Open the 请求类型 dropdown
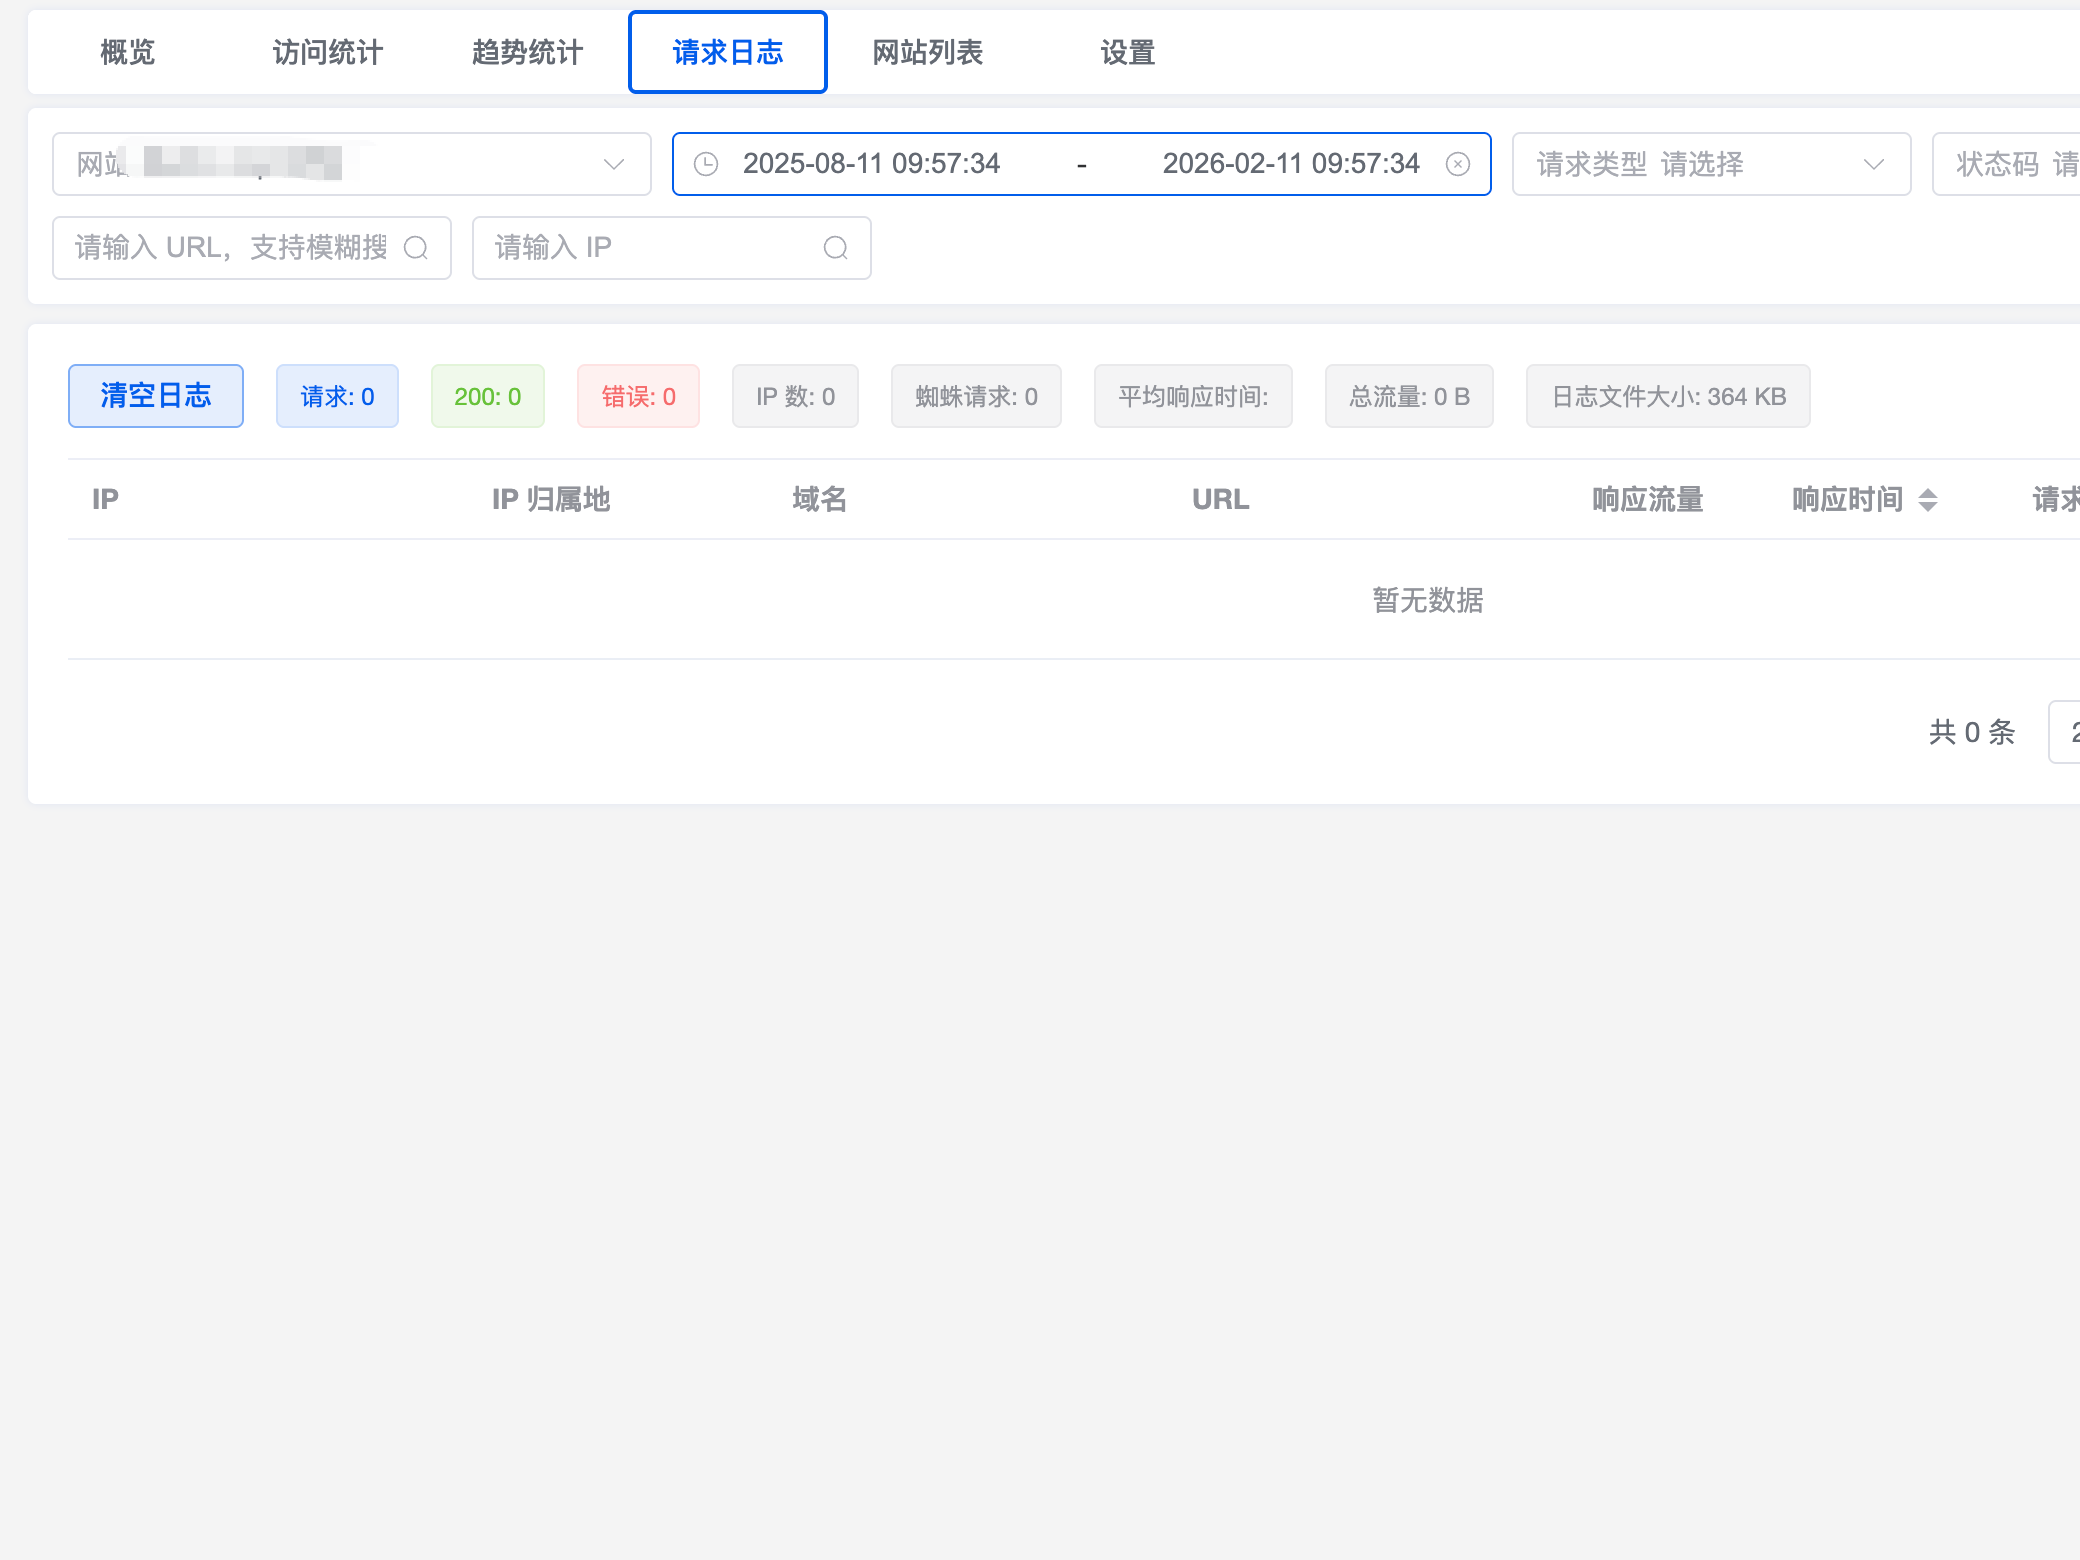The height and width of the screenshot is (1560, 2080). [x=1710, y=164]
